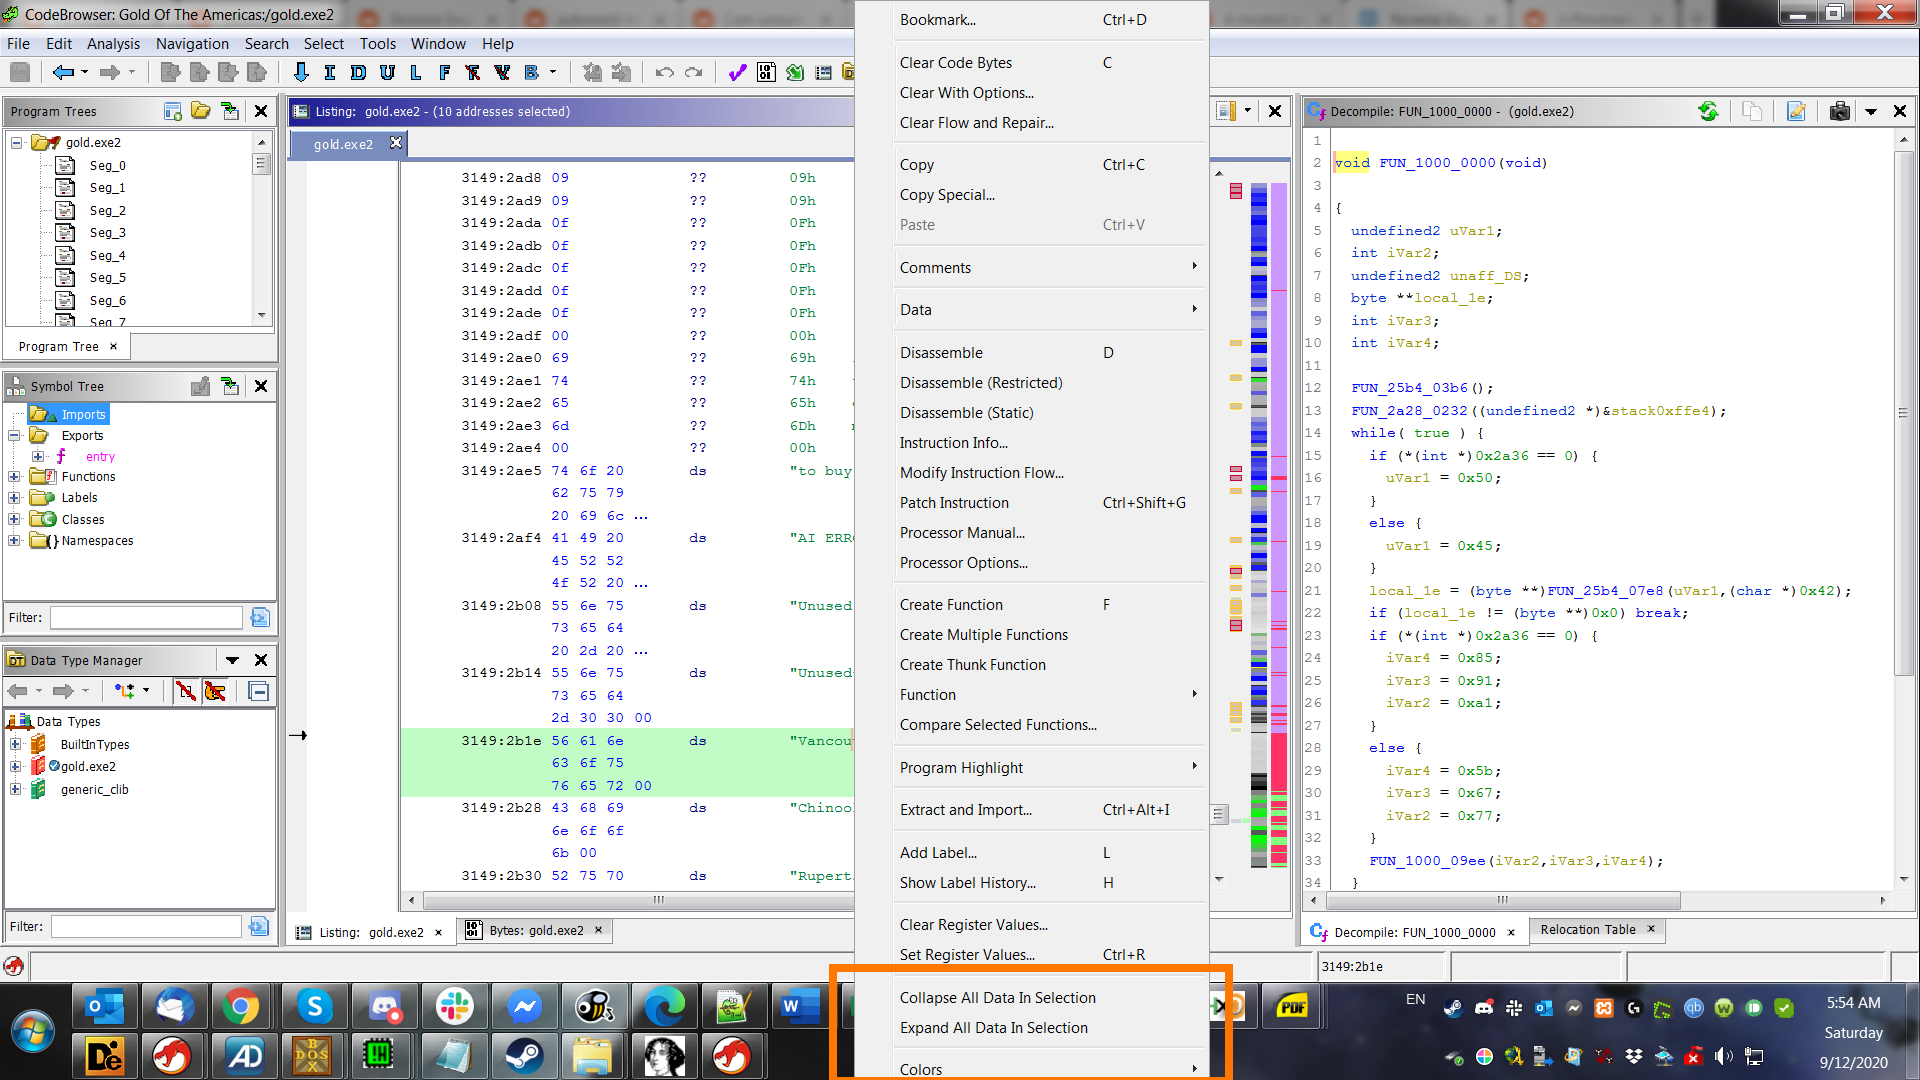
Task: Click the purple checkmark toolbar icon
Action: click(737, 72)
